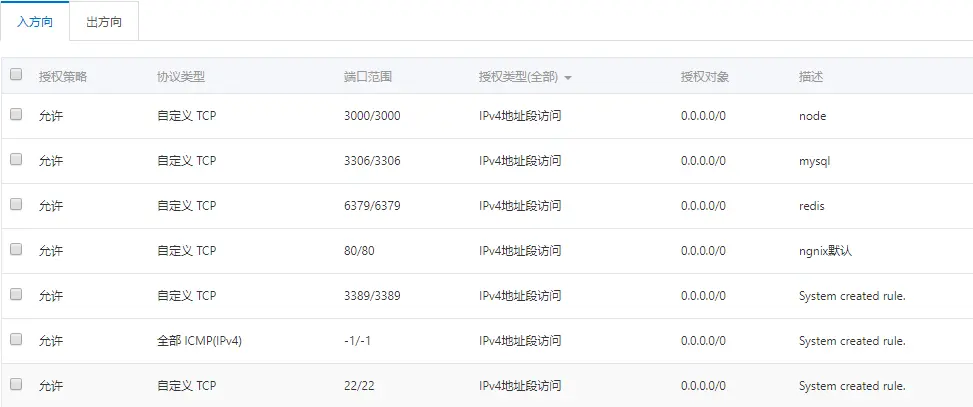
Task: Check the box for the redis rule
Action: [x=16, y=204]
